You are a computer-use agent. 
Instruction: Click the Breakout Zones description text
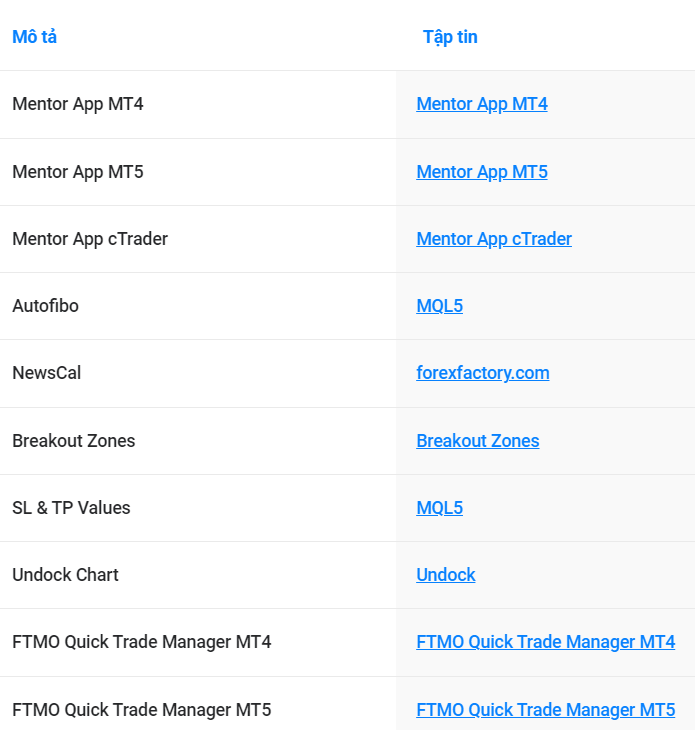tap(74, 441)
